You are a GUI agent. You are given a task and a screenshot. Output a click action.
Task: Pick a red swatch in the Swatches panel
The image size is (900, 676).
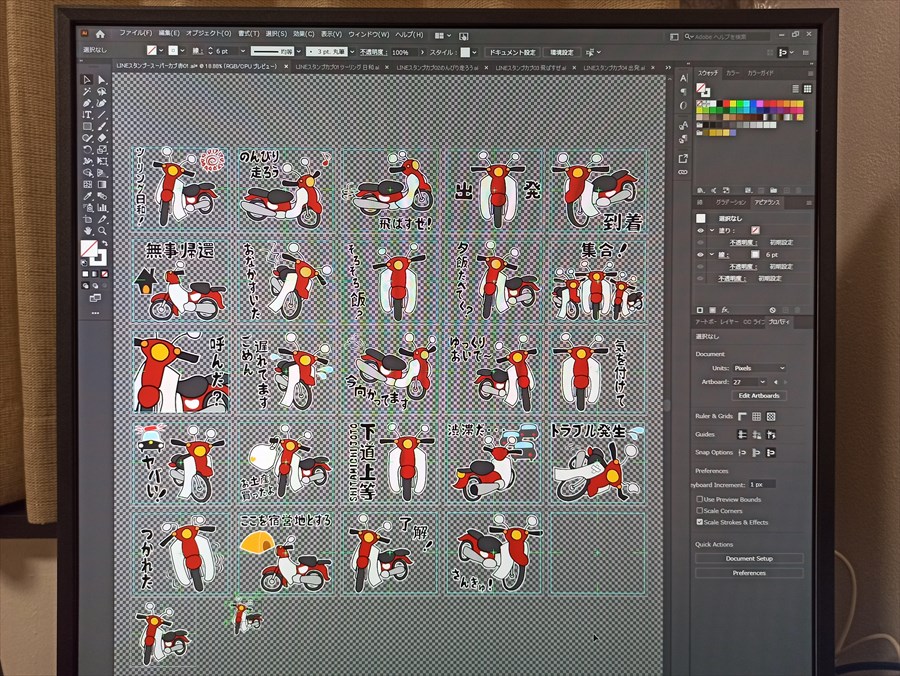(x=726, y=103)
